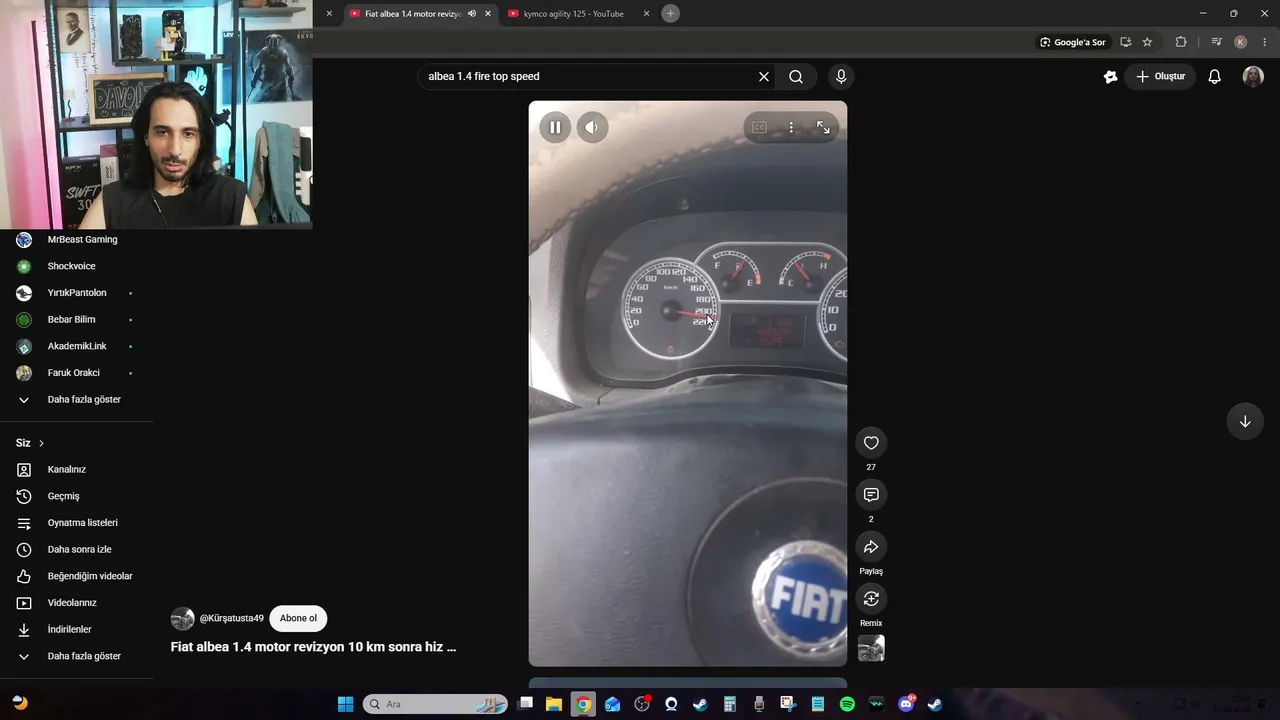This screenshot has width=1280, height=720.
Task: Like the short with the heart icon
Action: pyautogui.click(x=871, y=443)
